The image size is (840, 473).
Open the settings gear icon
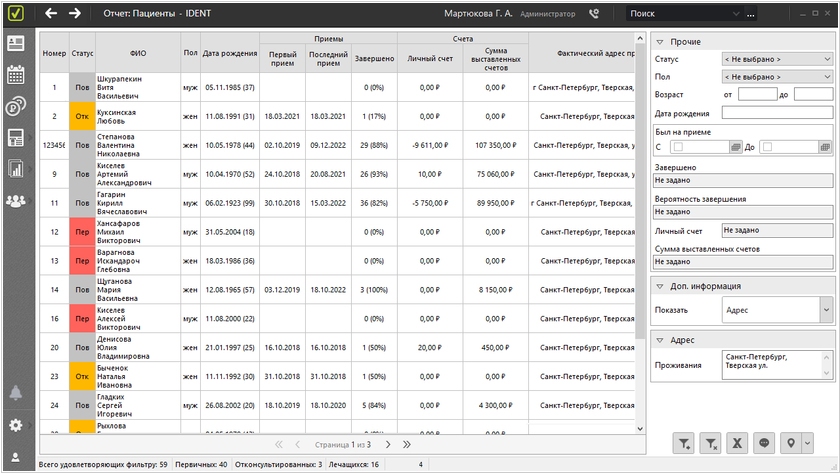pyautogui.click(x=16, y=425)
